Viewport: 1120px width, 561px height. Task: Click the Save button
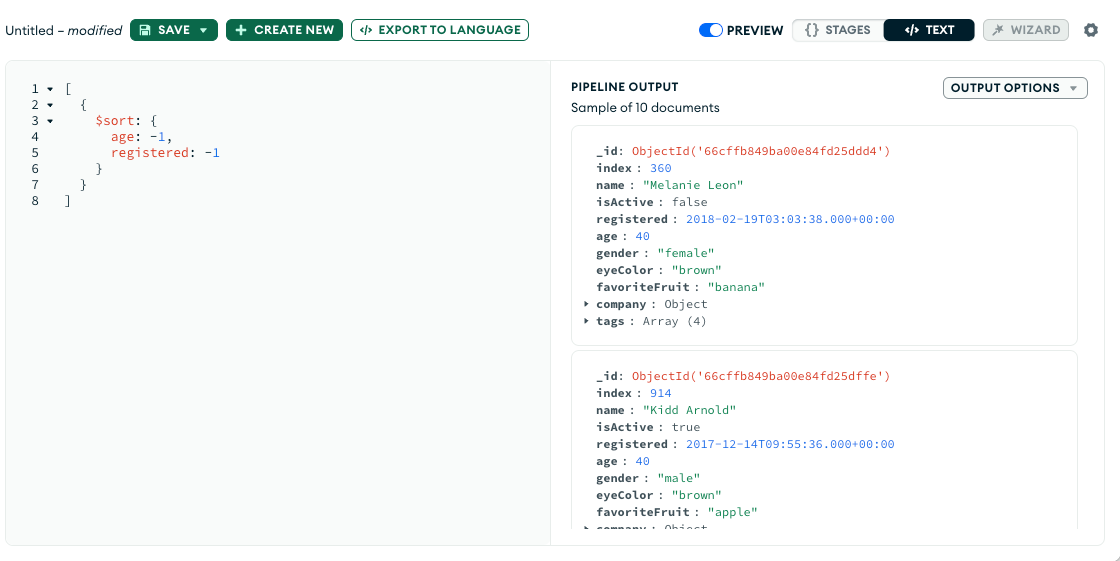tap(164, 30)
